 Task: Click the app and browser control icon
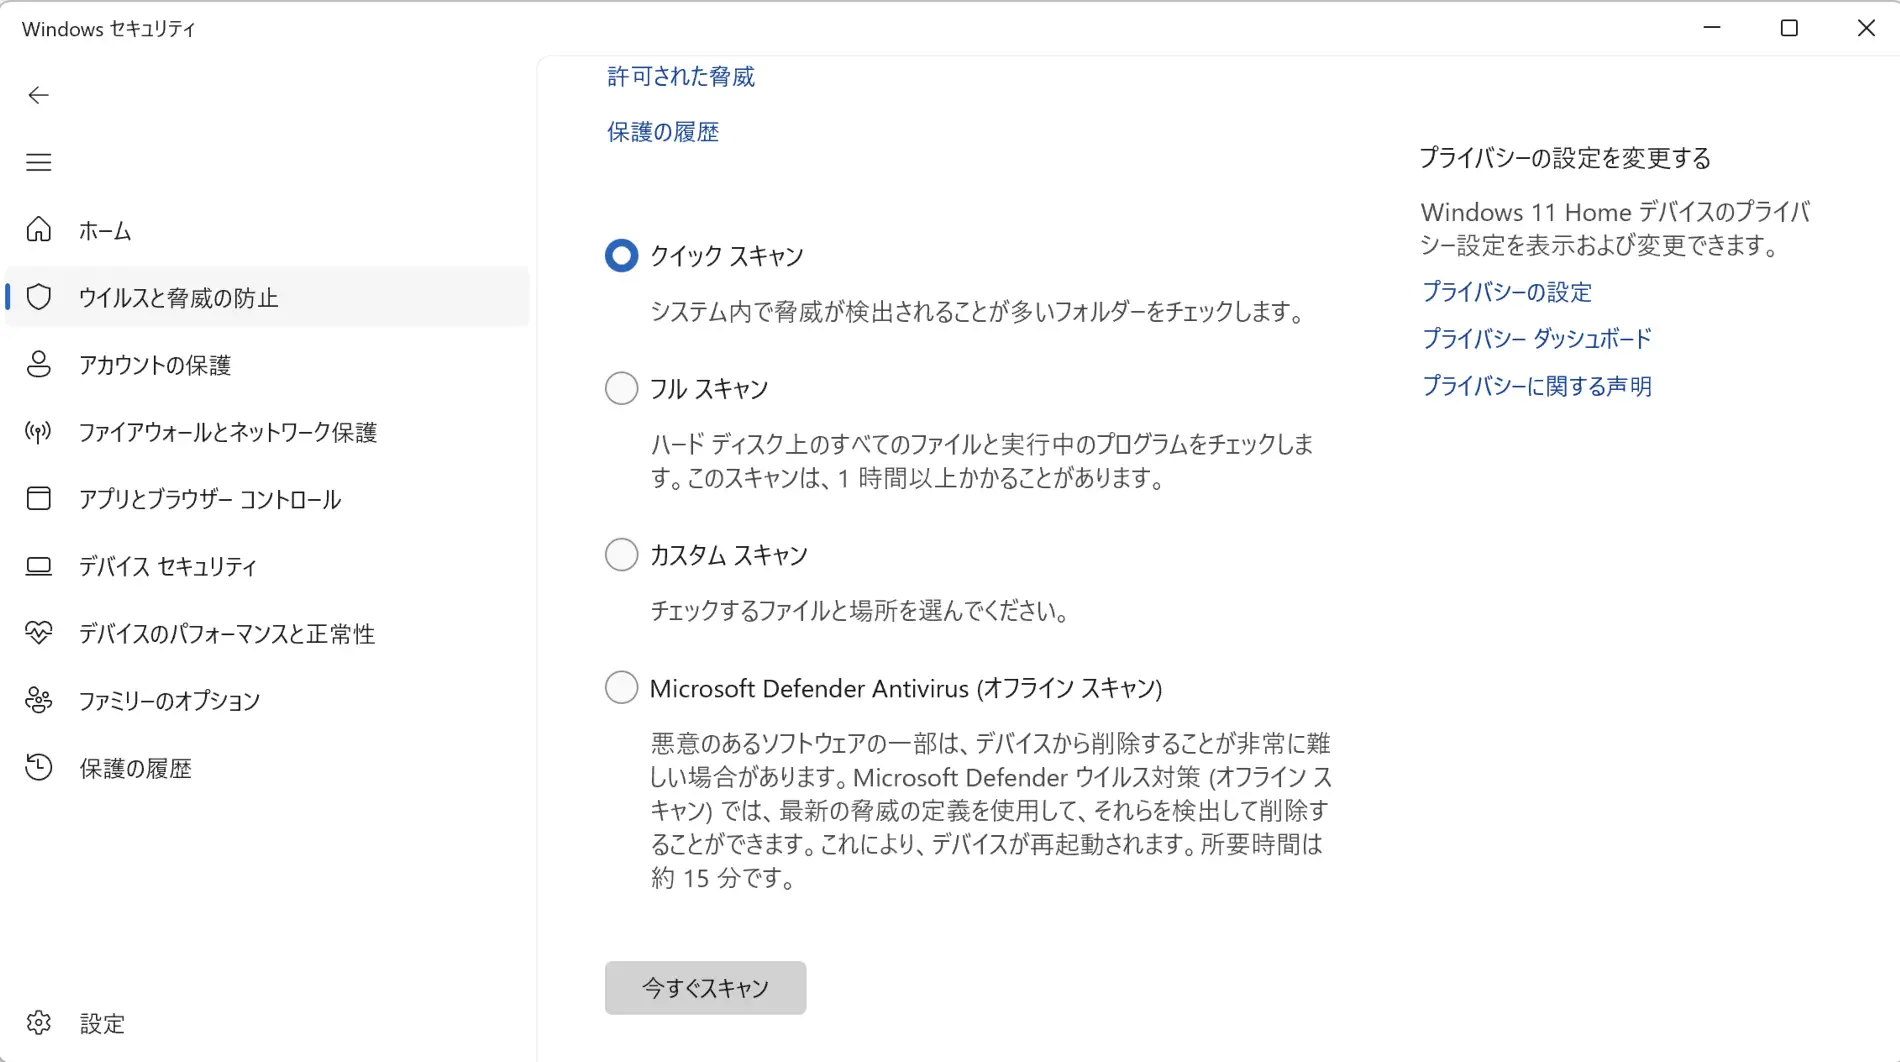pyautogui.click(x=38, y=498)
